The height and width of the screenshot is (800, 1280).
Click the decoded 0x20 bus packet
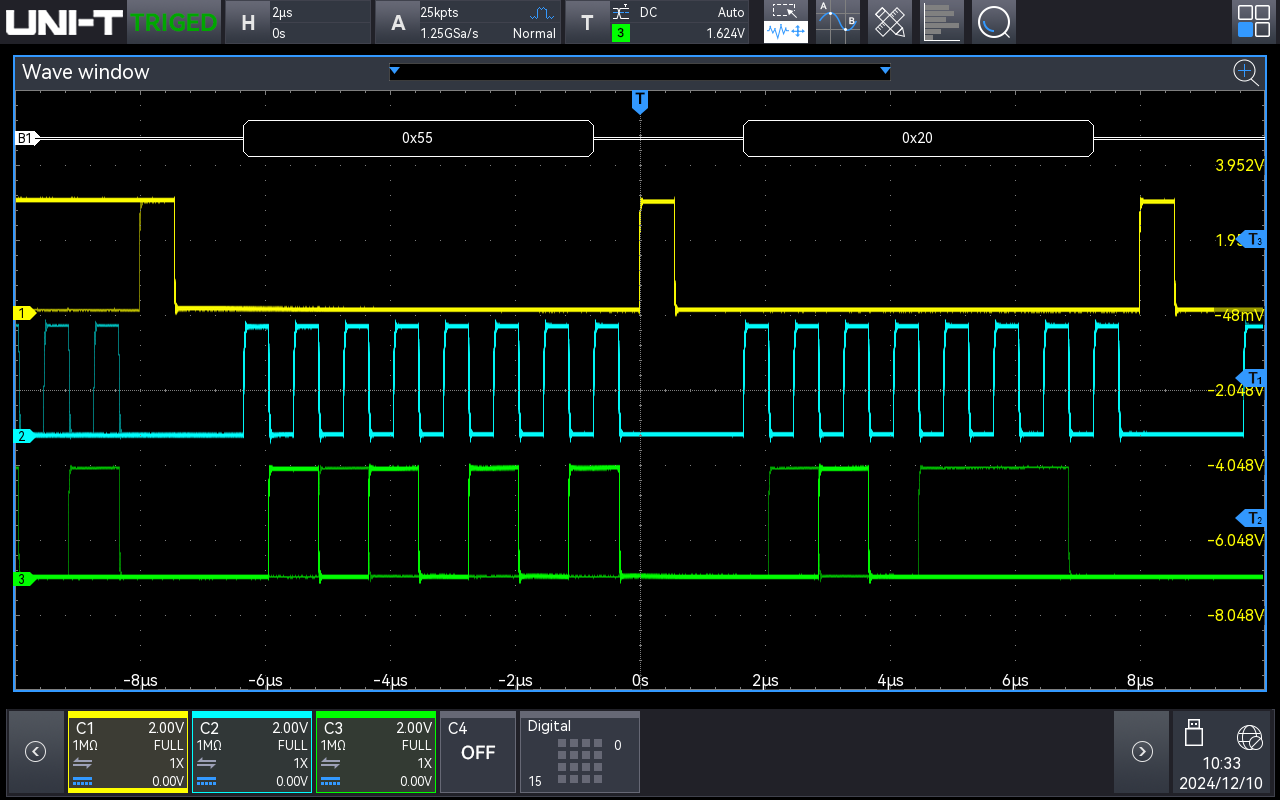(918, 138)
